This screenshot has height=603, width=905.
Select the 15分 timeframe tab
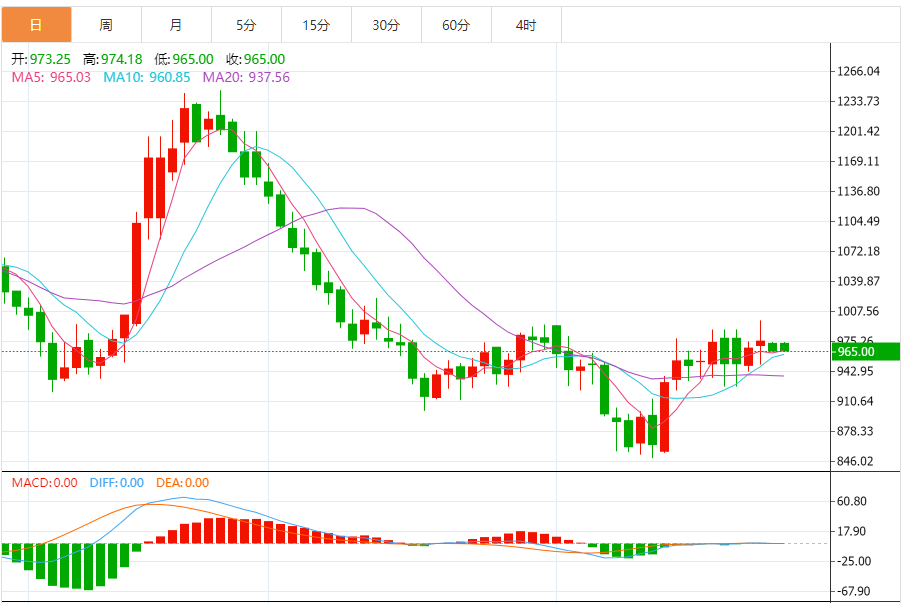(316, 25)
